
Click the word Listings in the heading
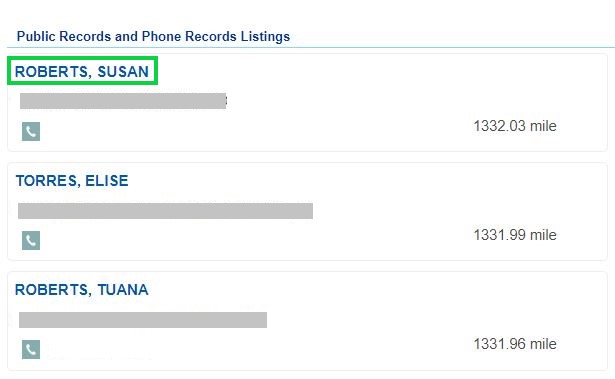click(x=266, y=36)
